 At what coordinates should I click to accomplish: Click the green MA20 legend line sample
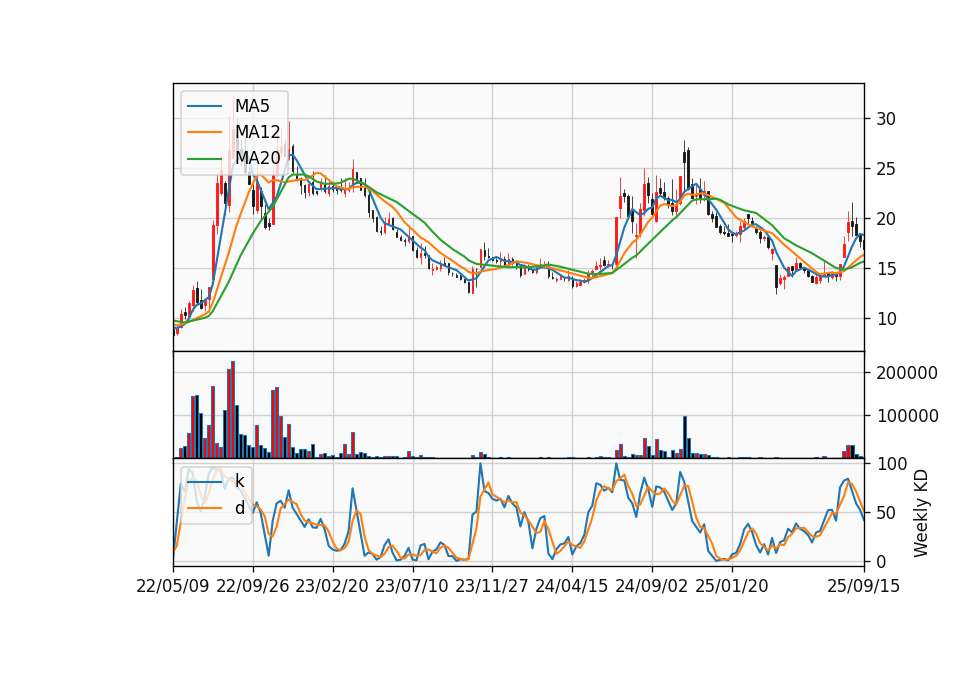(x=204, y=158)
